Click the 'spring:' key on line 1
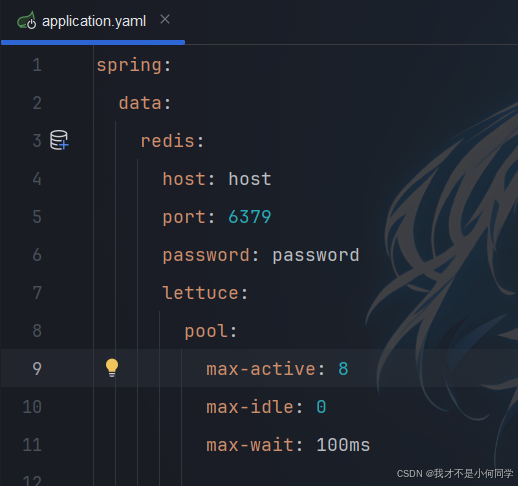518x486 pixels. (134, 65)
